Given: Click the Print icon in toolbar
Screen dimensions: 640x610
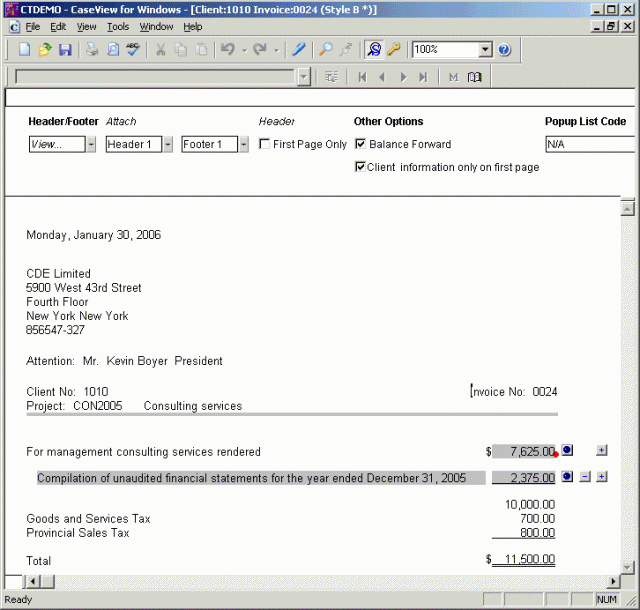Looking at the screenshot, I should coord(92,49).
